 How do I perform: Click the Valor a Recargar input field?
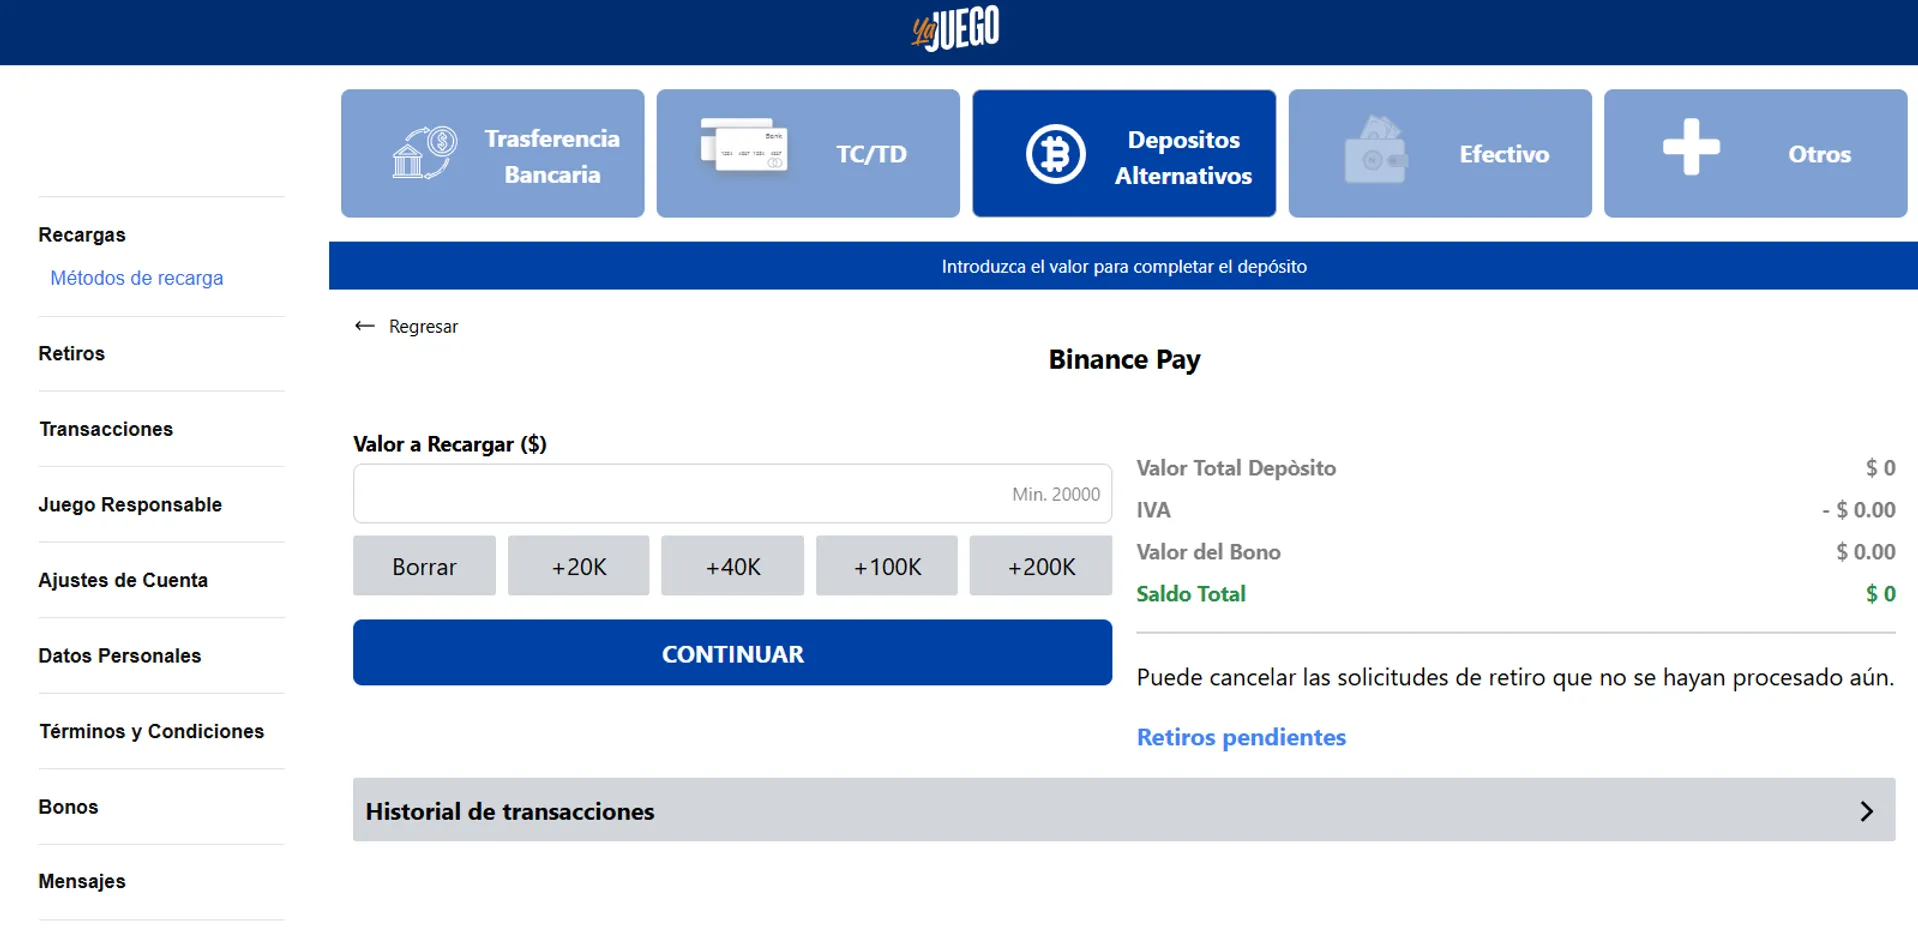732,493
